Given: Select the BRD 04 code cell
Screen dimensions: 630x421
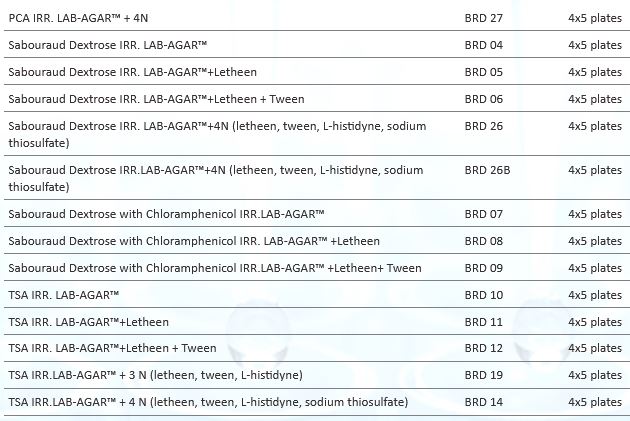Looking at the screenshot, I should (x=484, y=45).
